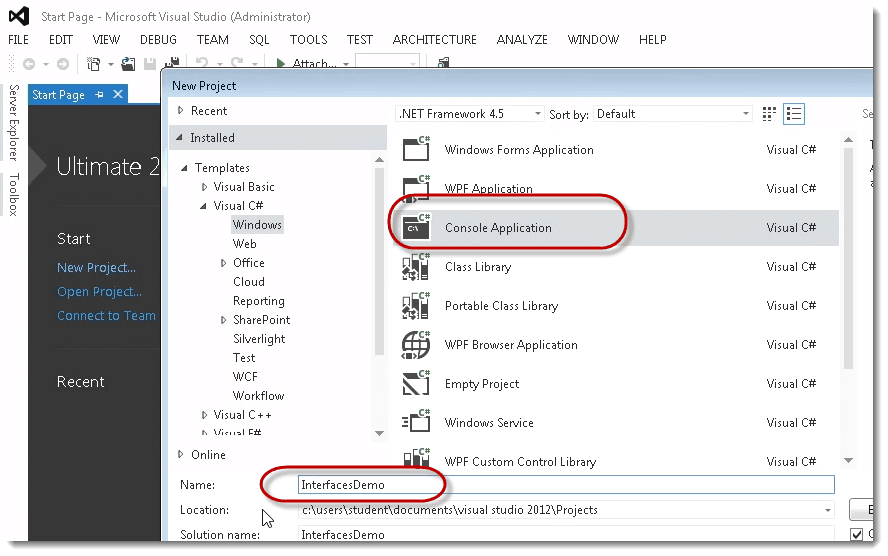This screenshot has width=888, height=556.
Task: Click the Undo toolbar icon
Action: 202,63
